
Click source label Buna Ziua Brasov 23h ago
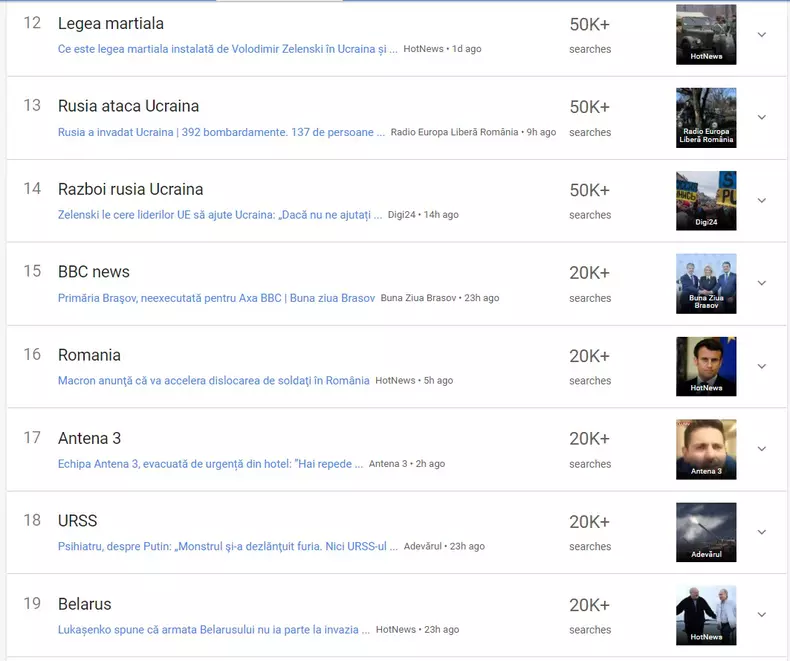tap(440, 298)
